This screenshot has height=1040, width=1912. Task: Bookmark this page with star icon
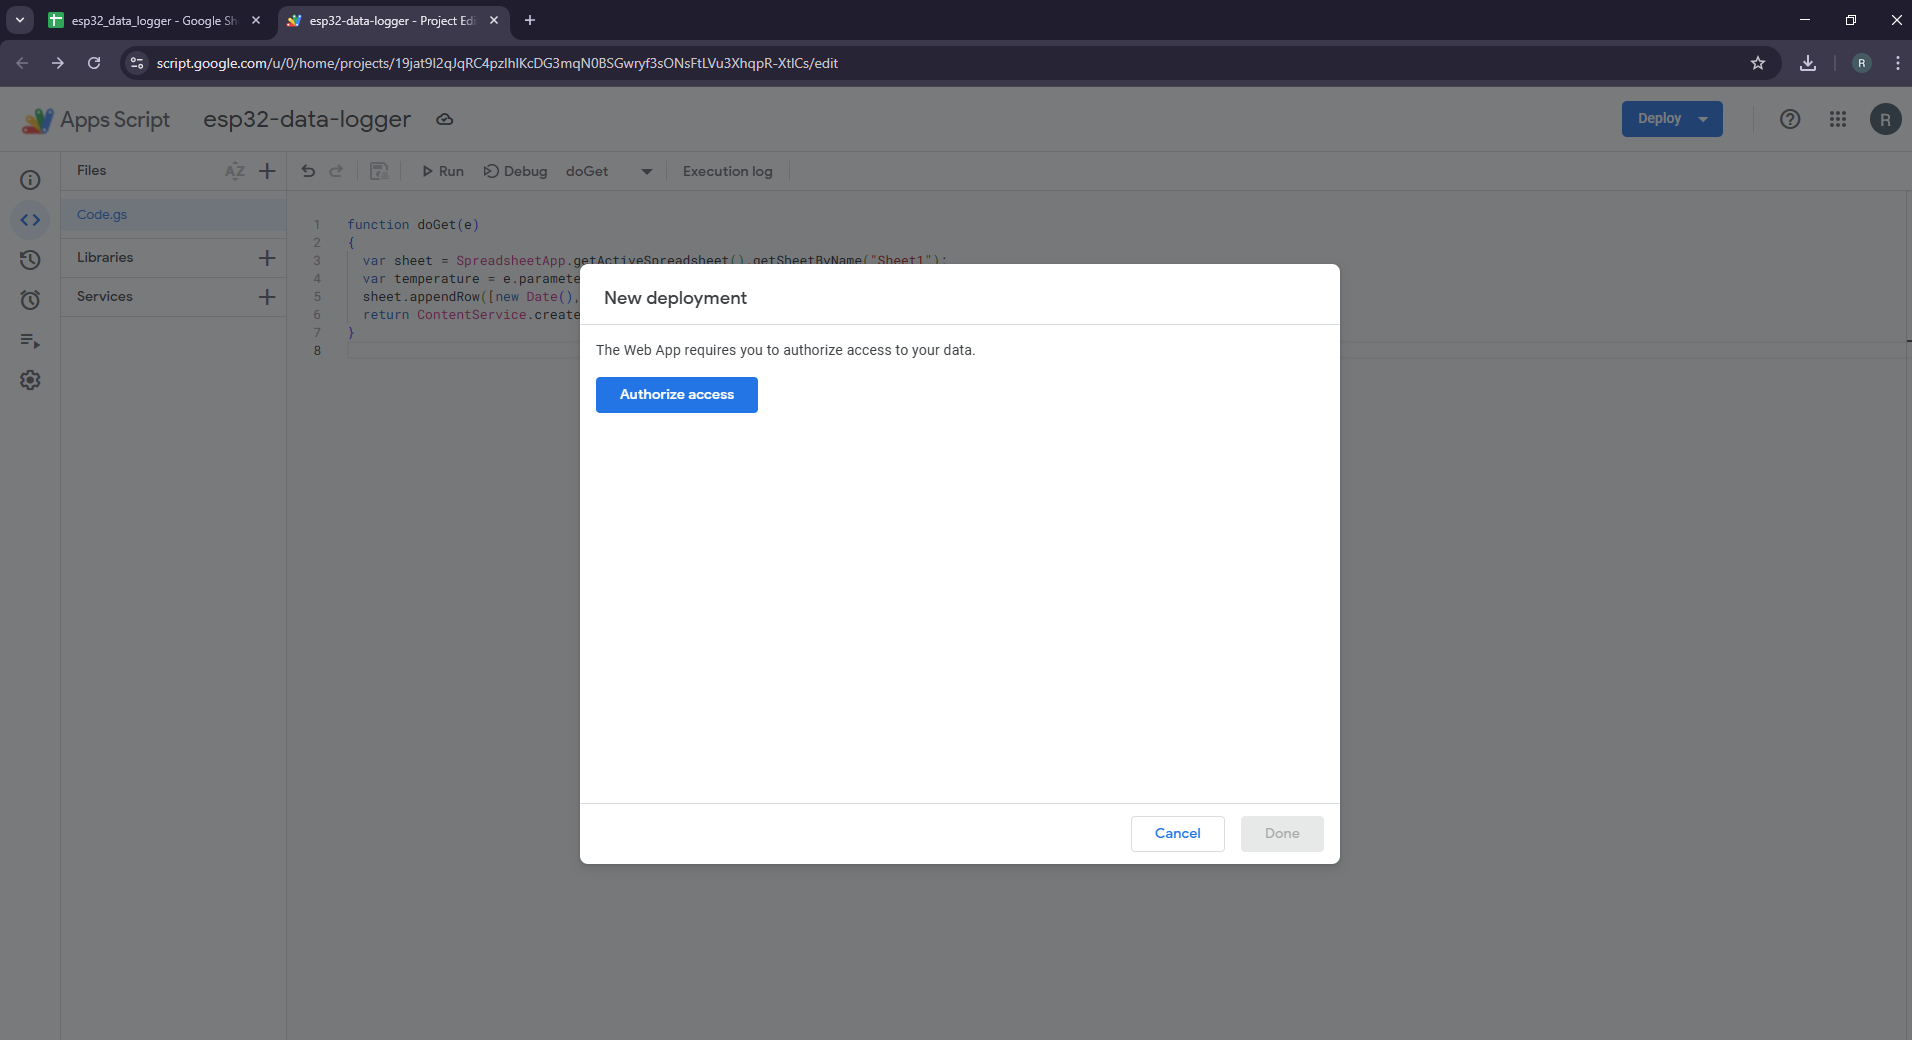[1757, 63]
